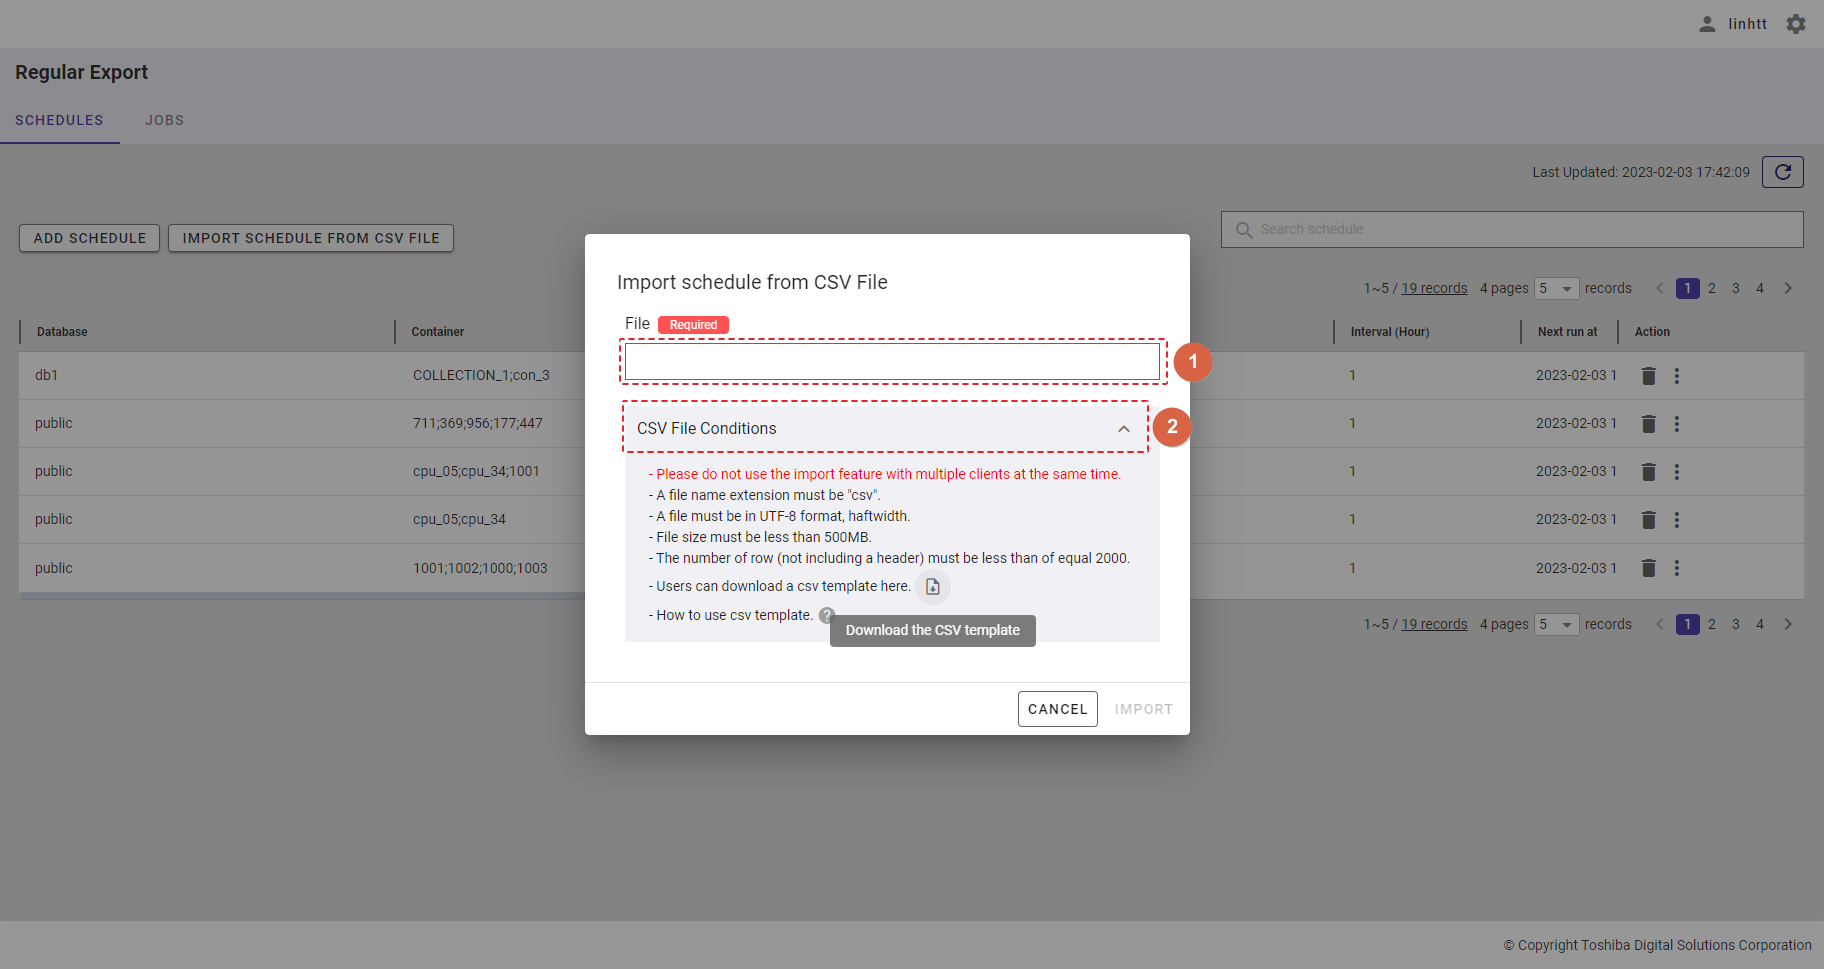Select the Schedules tab

point(59,120)
